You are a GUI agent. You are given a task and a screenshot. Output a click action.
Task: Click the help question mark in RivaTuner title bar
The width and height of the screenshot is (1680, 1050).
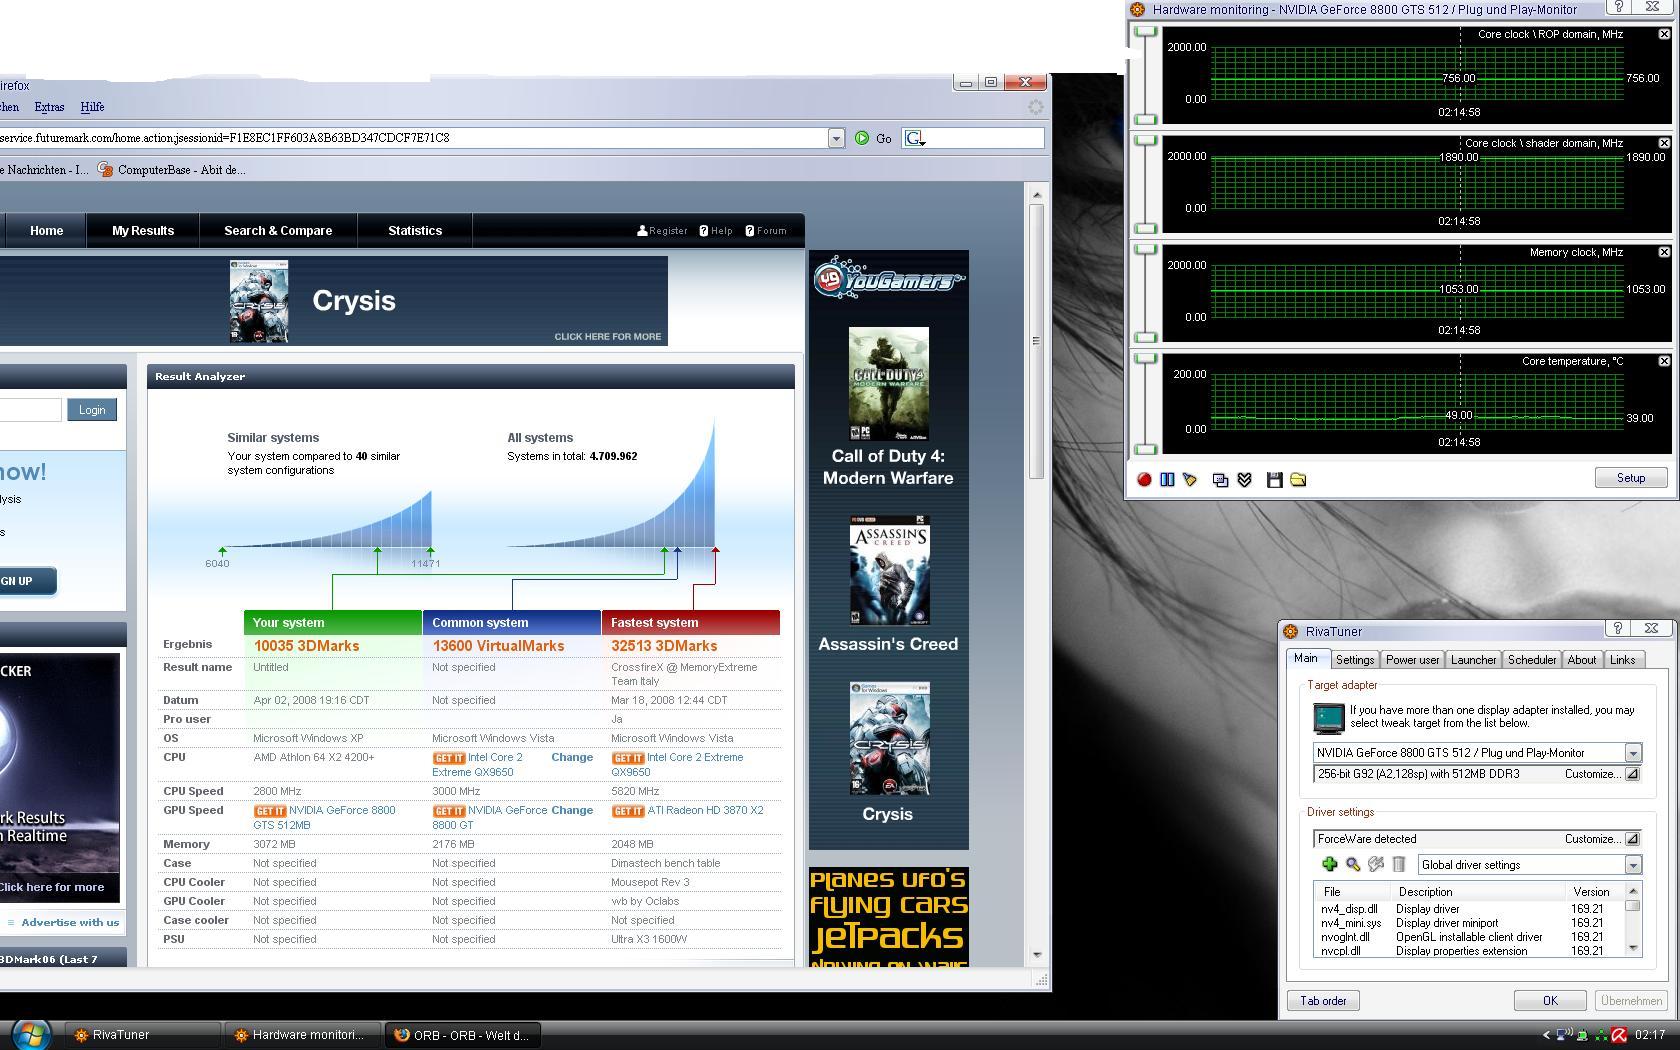1617,628
